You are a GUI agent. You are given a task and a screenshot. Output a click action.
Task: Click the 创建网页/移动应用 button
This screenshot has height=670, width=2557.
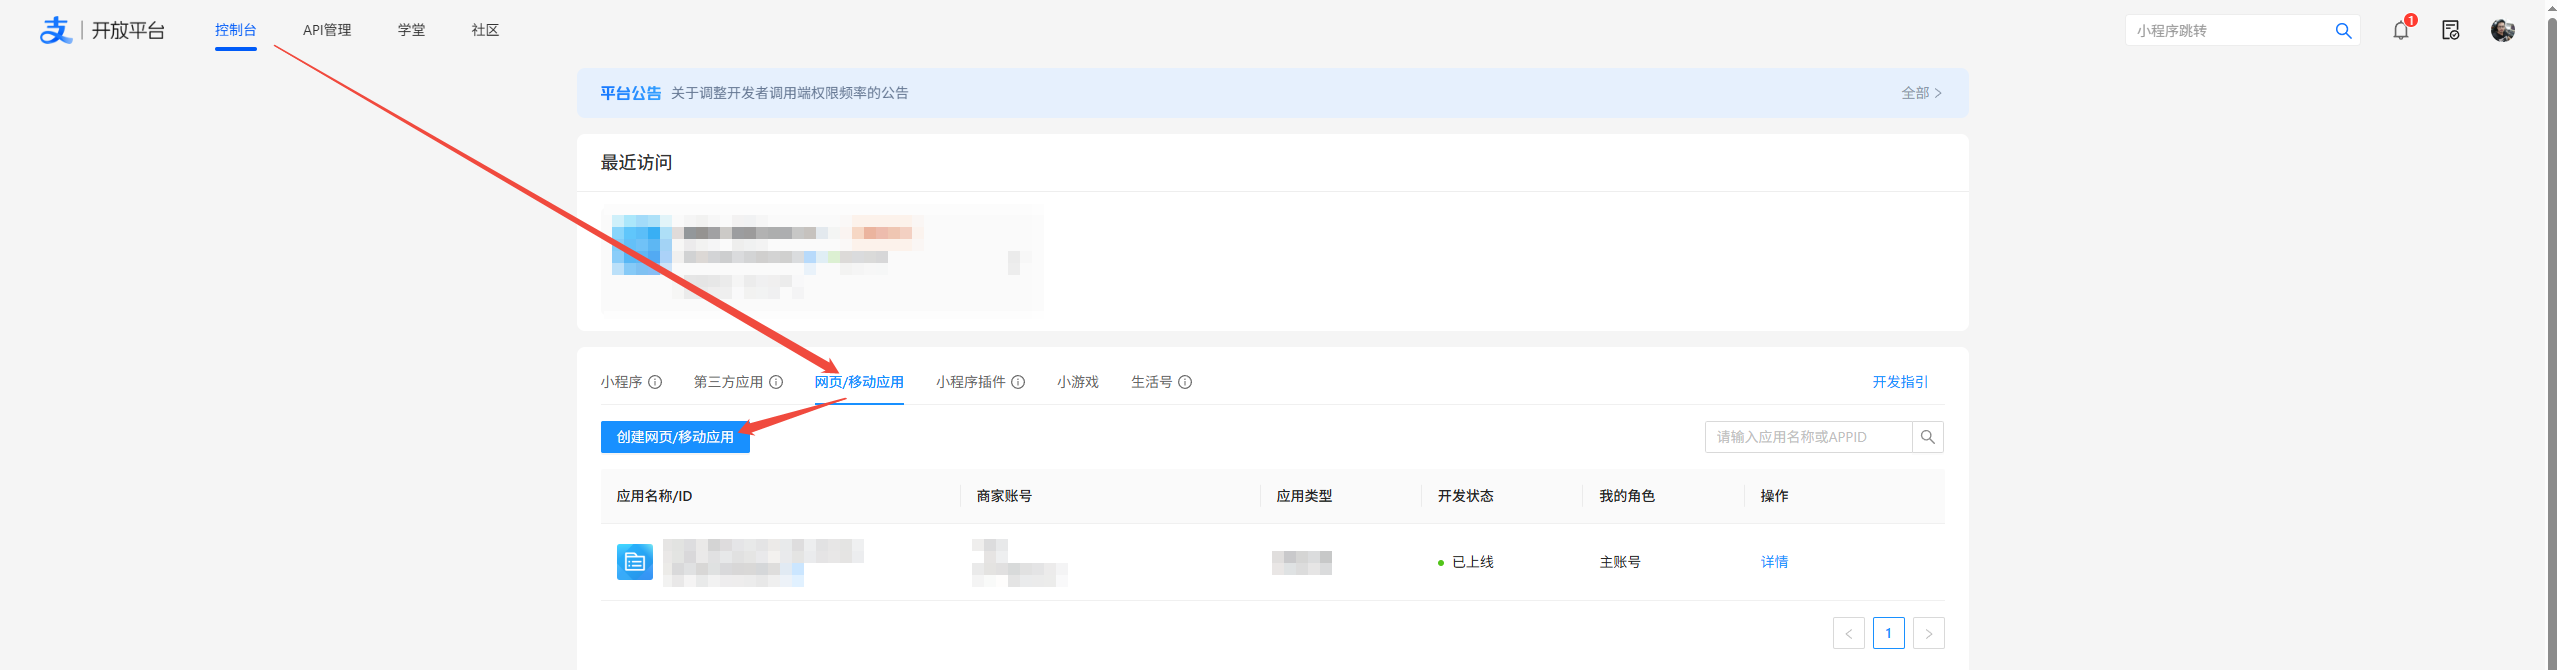675,437
